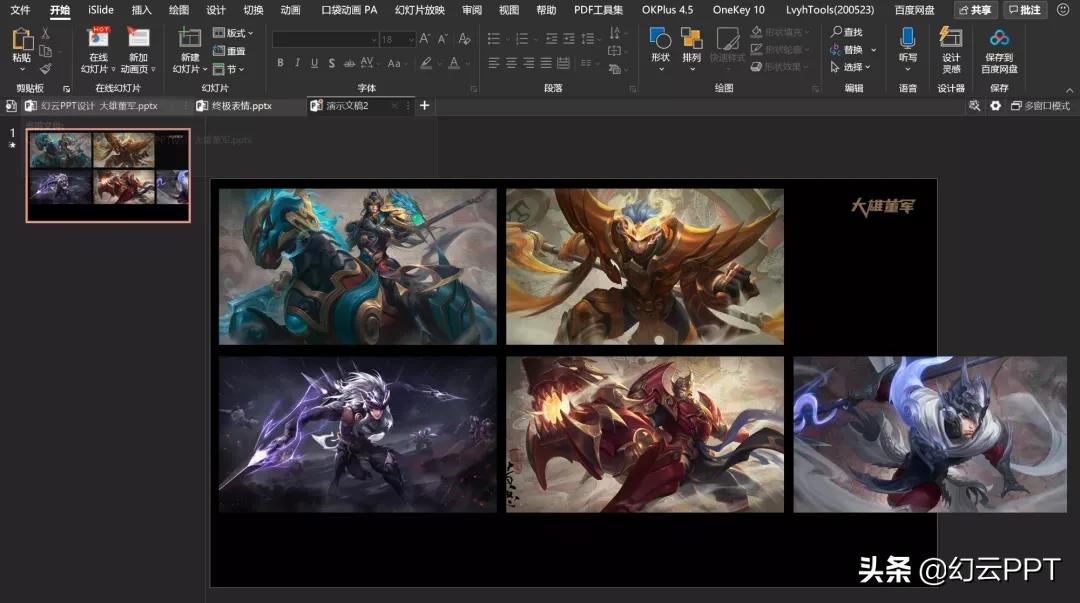Select the blue dragon rider image on slide

pyautogui.click(x=357, y=267)
